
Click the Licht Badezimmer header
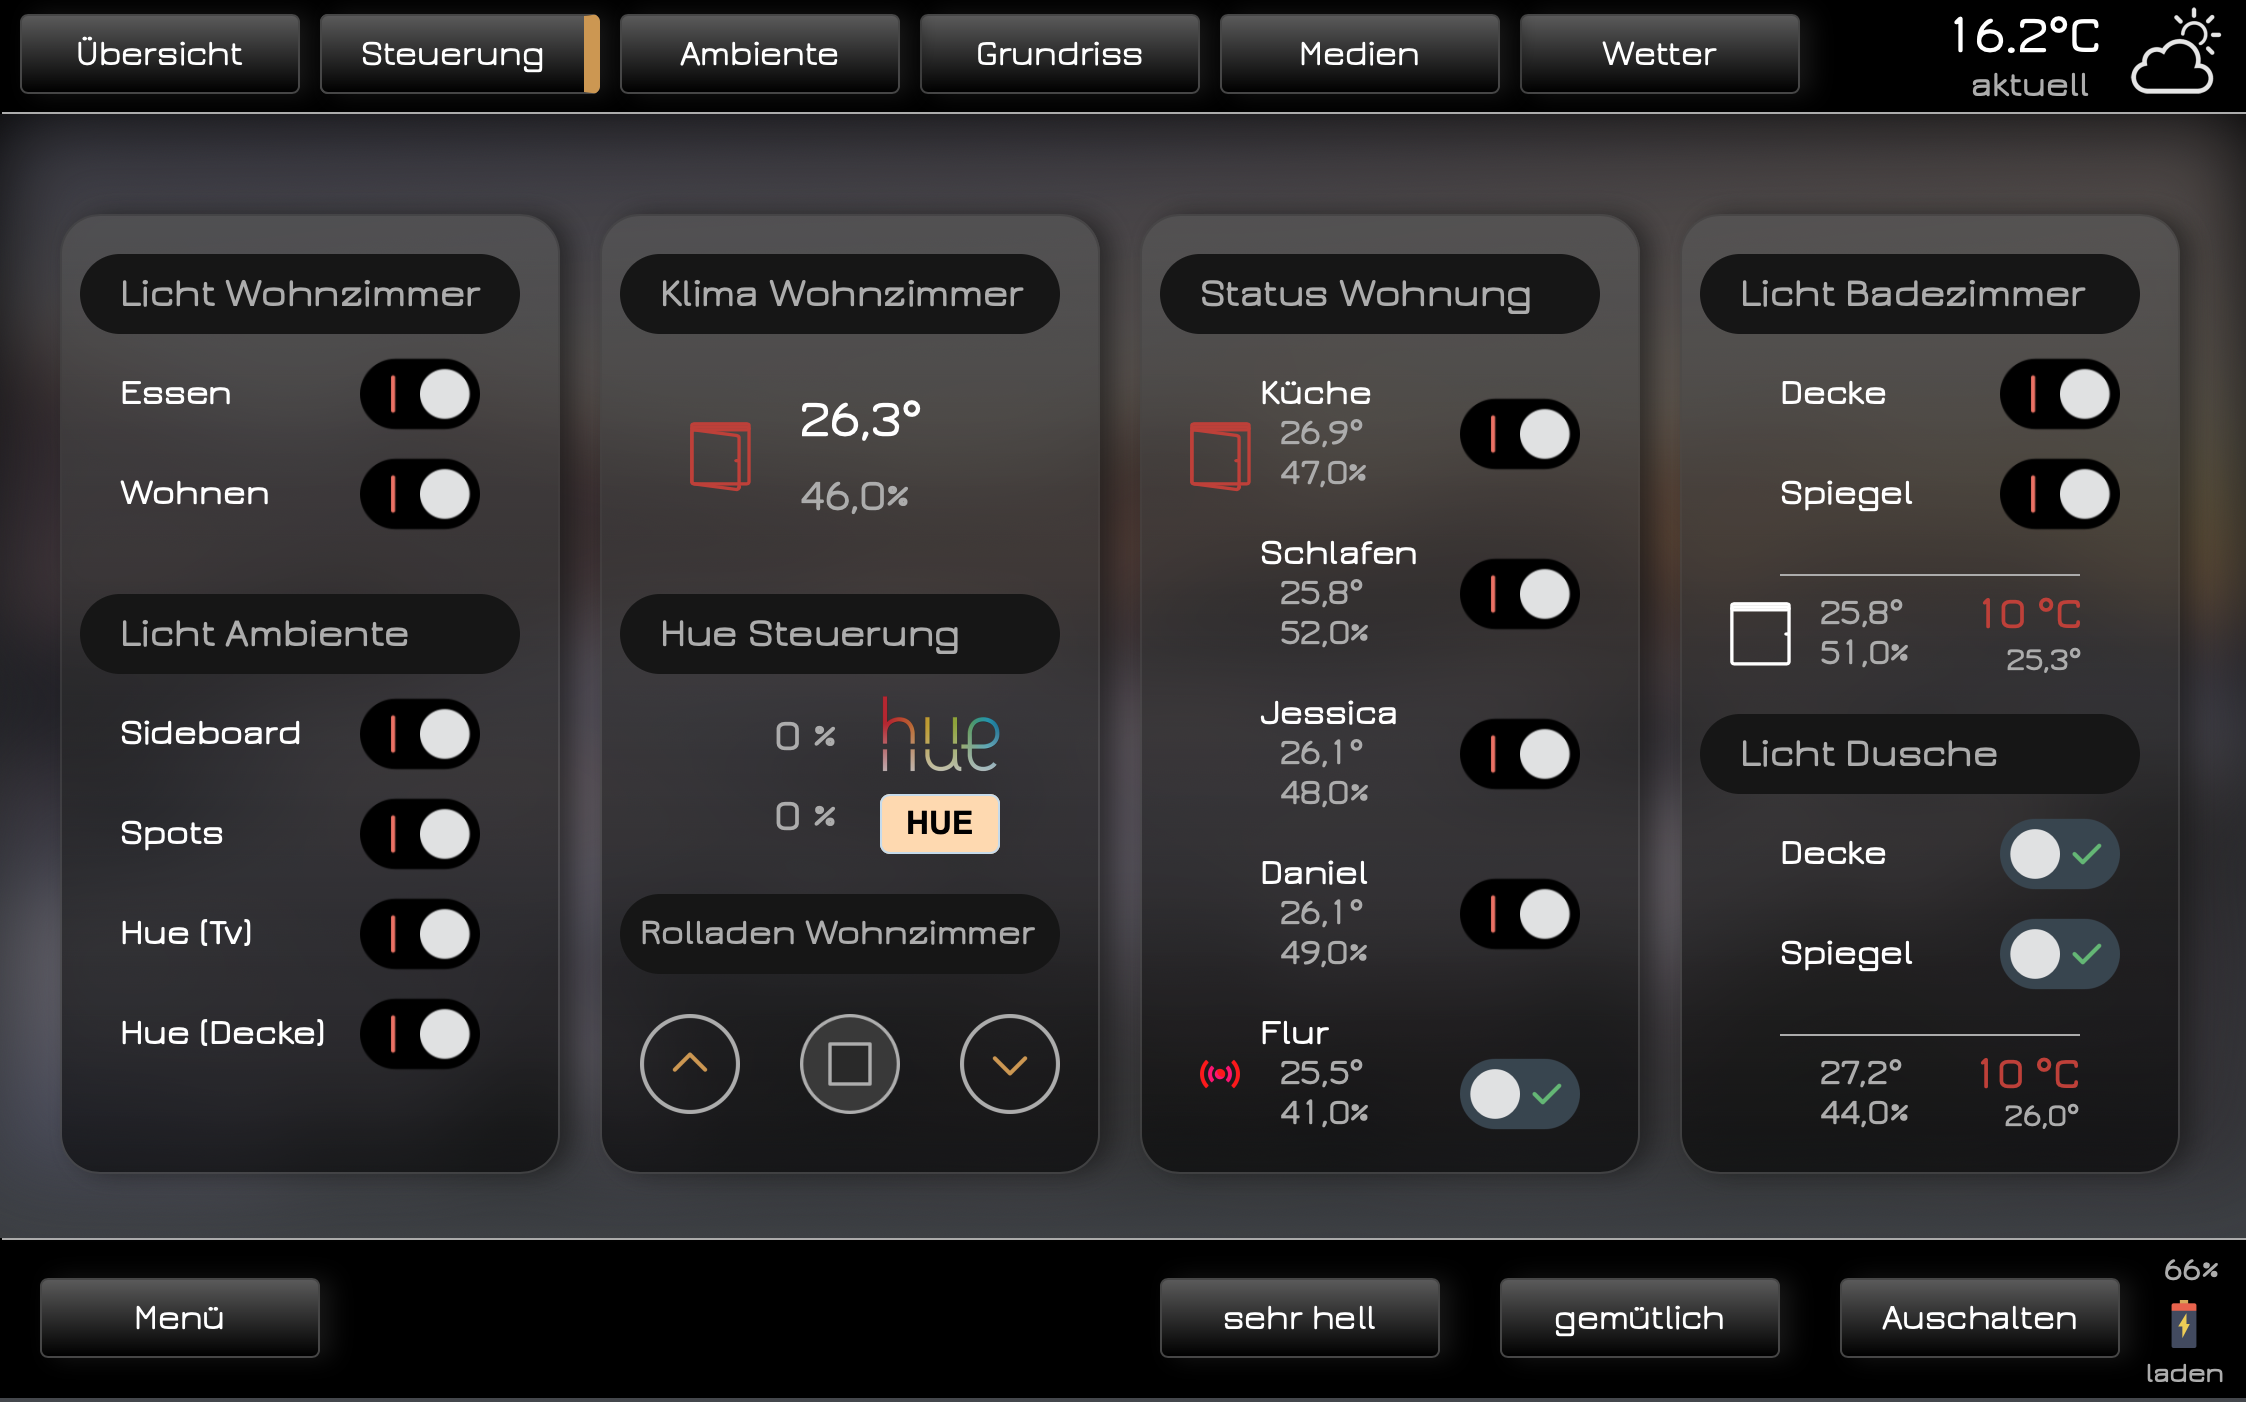[x=1920, y=294]
